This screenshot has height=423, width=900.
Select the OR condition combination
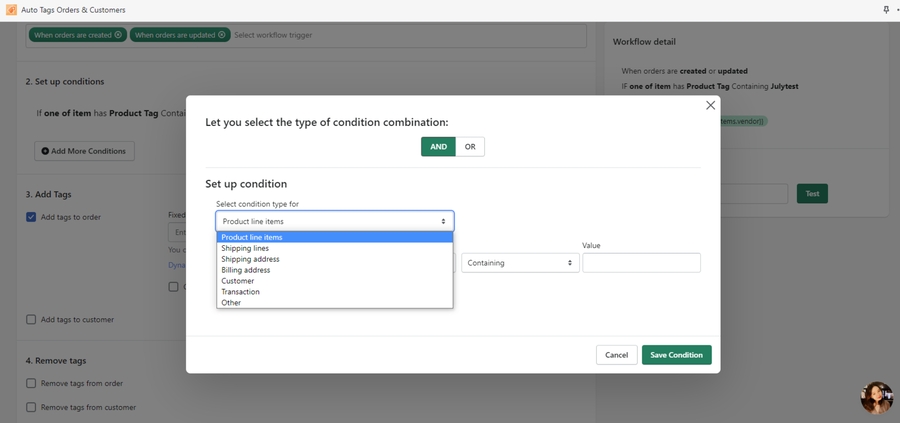click(469, 147)
